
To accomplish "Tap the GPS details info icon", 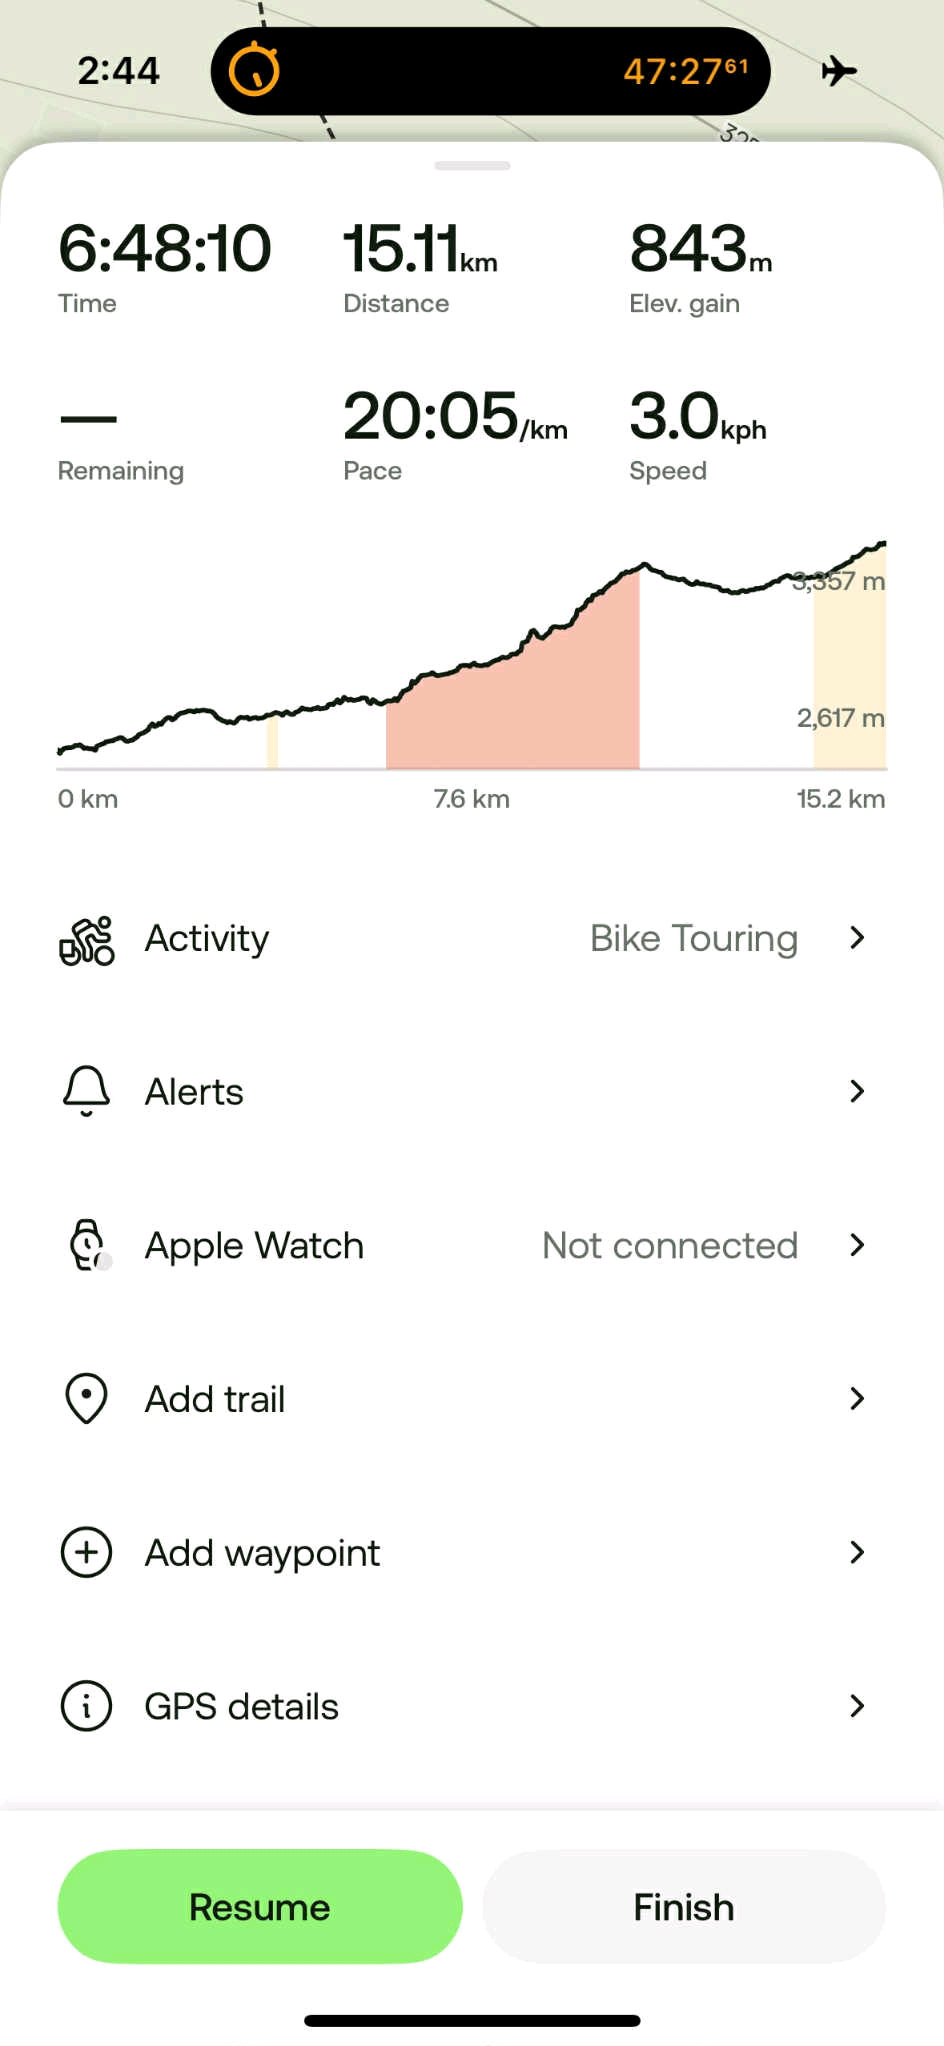I will pos(87,1706).
